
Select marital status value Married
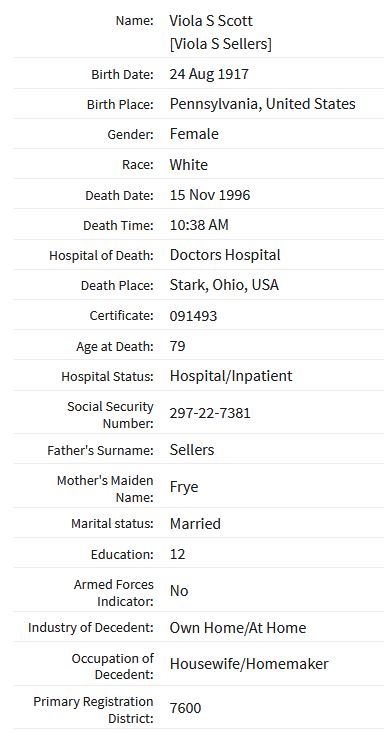(195, 524)
